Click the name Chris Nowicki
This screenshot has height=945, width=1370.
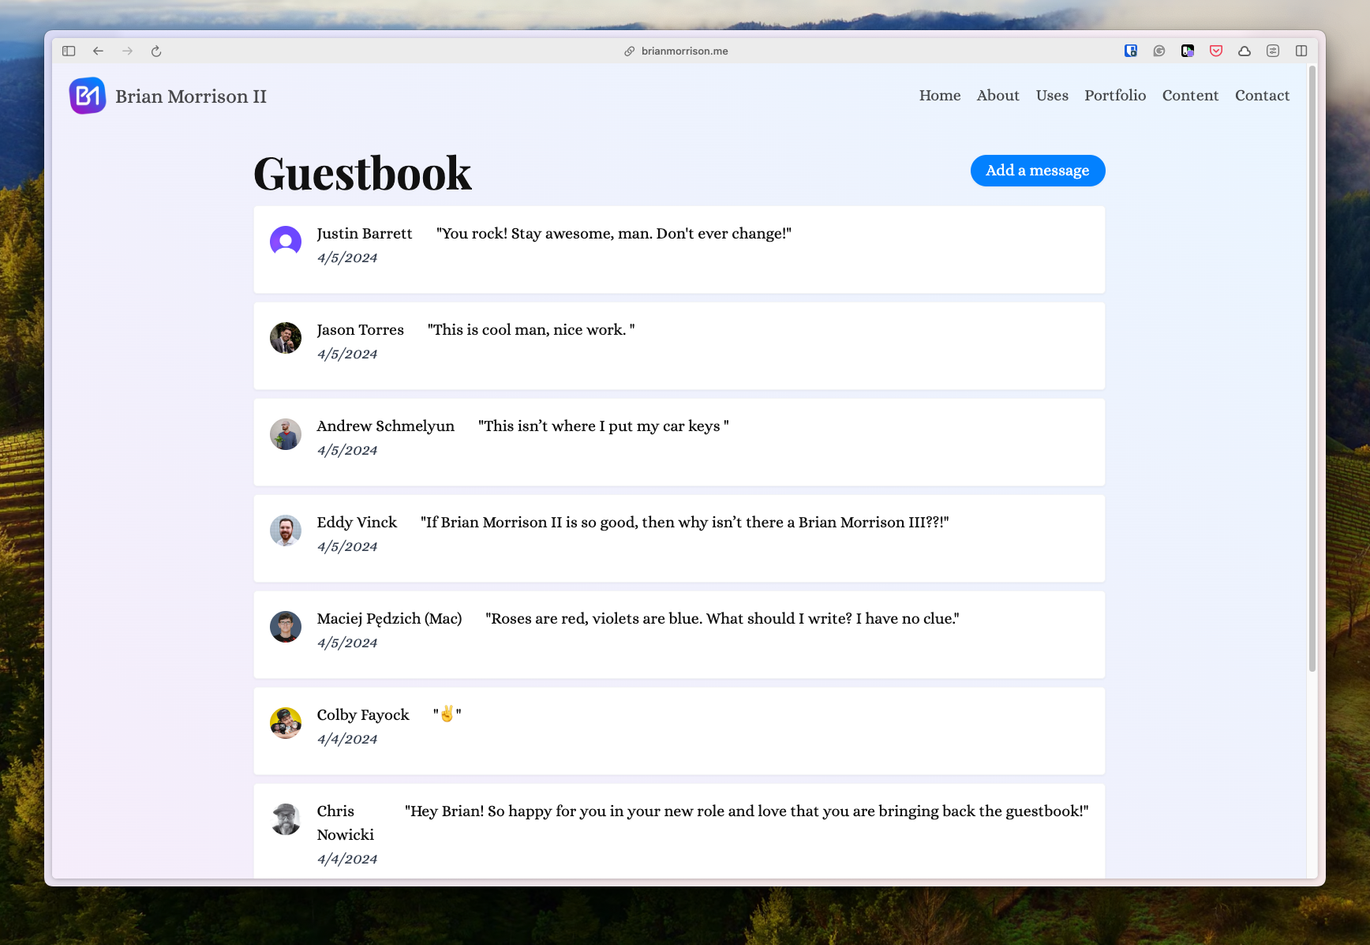[345, 823]
